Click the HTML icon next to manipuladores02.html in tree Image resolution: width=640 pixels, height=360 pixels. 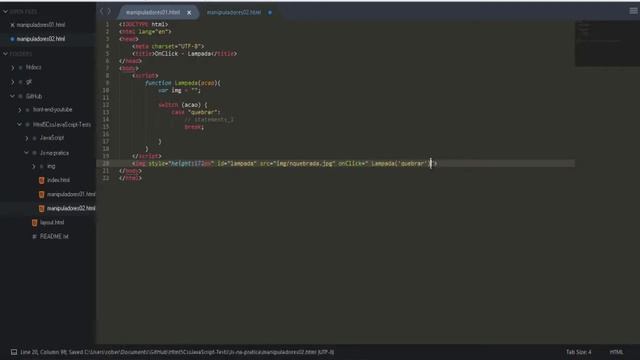pyautogui.click(x=42, y=209)
